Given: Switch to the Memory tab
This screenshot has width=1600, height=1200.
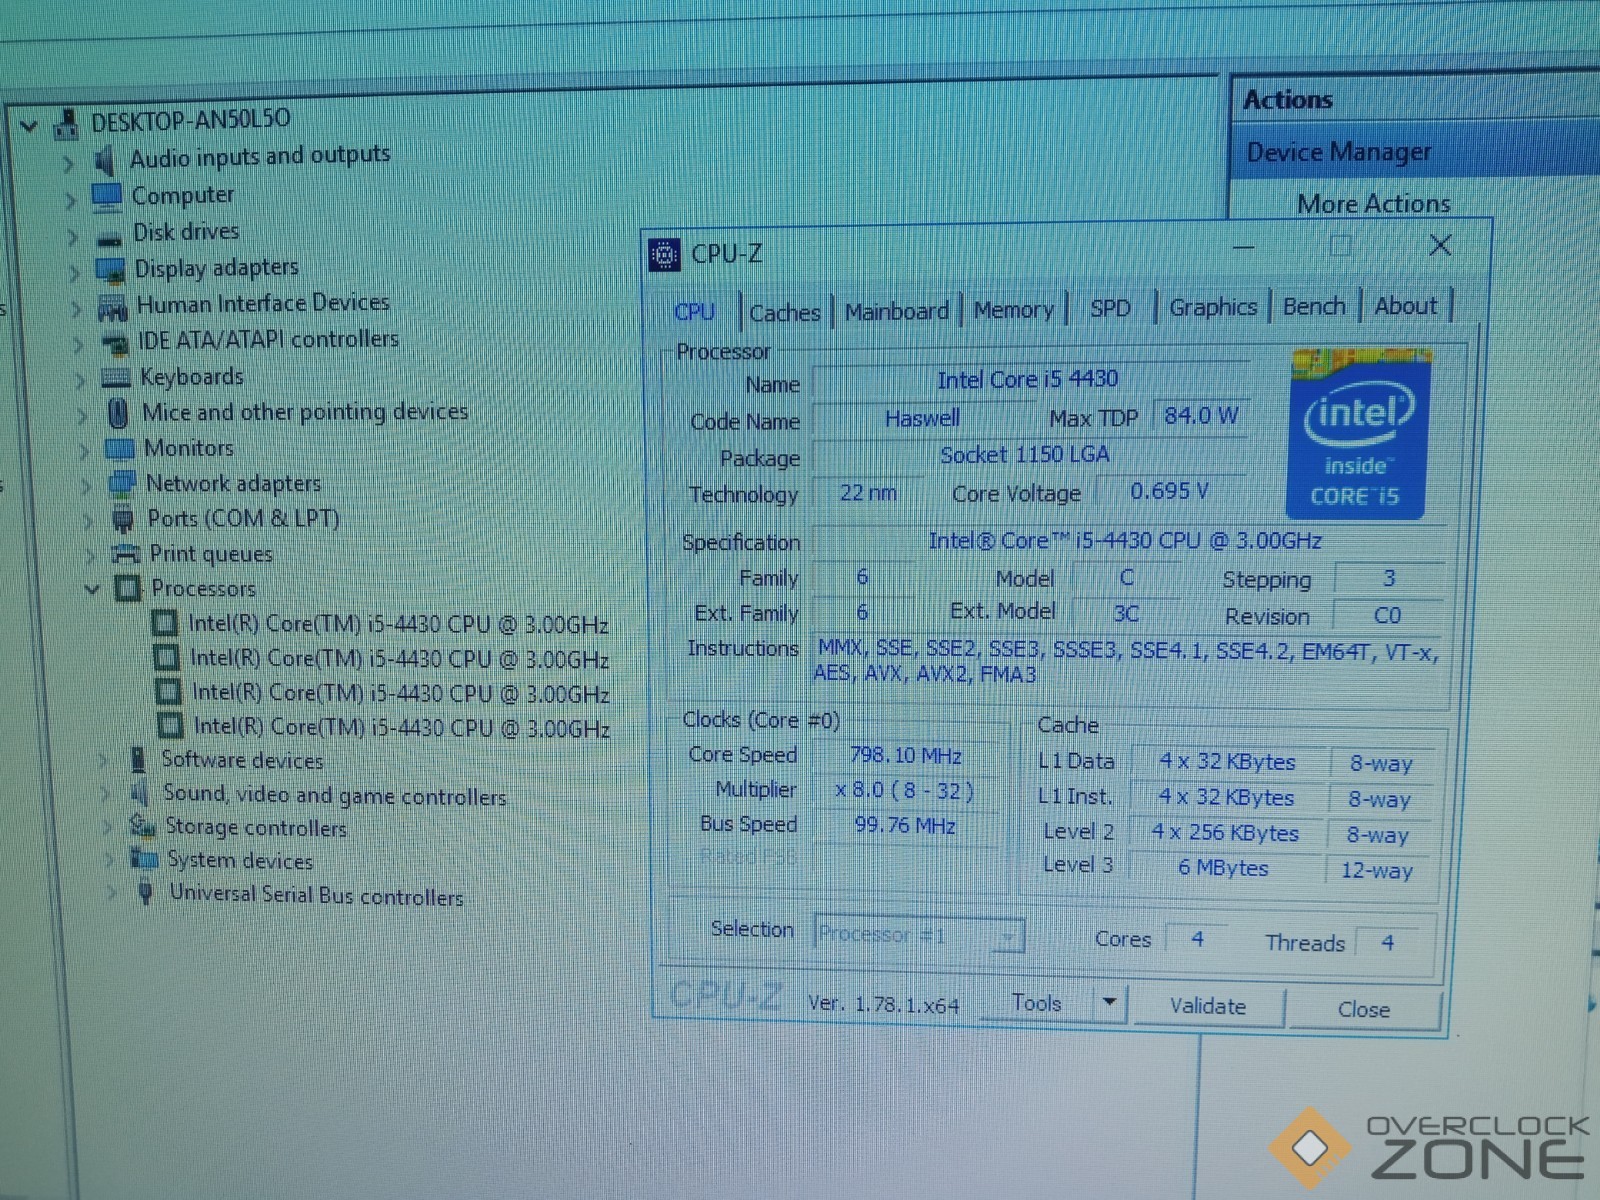Looking at the screenshot, I should (x=1014, y=310).
